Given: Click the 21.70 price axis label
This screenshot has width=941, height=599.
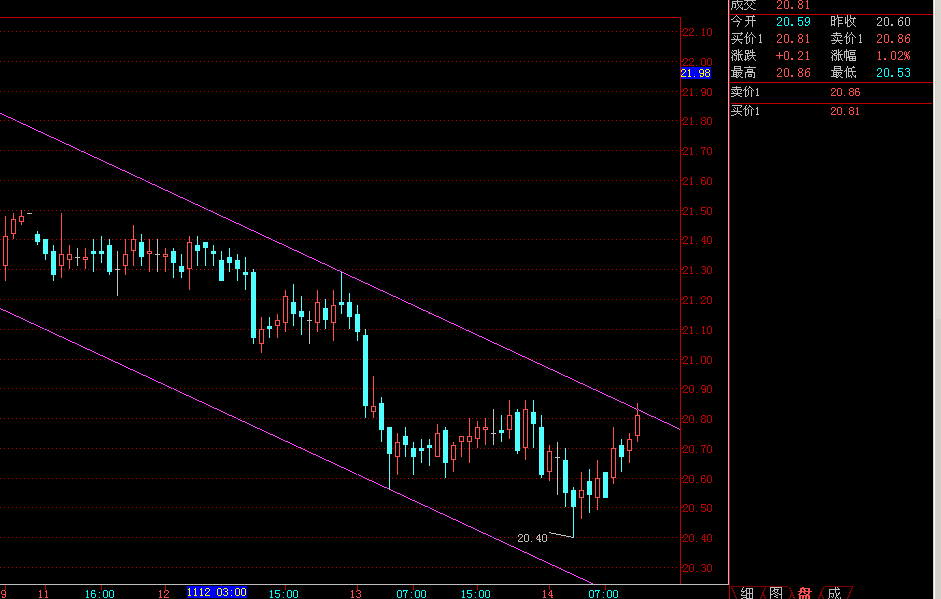Looking at the screenshot, I should tap(697, 151).
